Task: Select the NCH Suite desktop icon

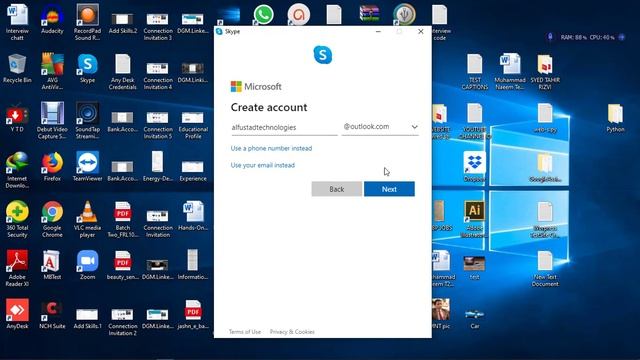Action: [52, 314]
